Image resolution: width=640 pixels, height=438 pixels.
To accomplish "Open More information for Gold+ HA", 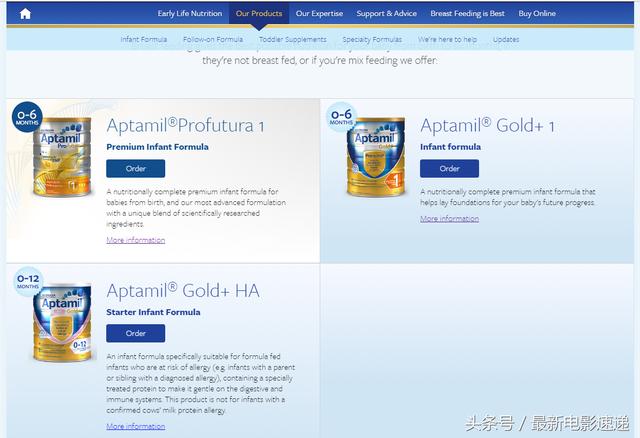I will tap(136, 426).
